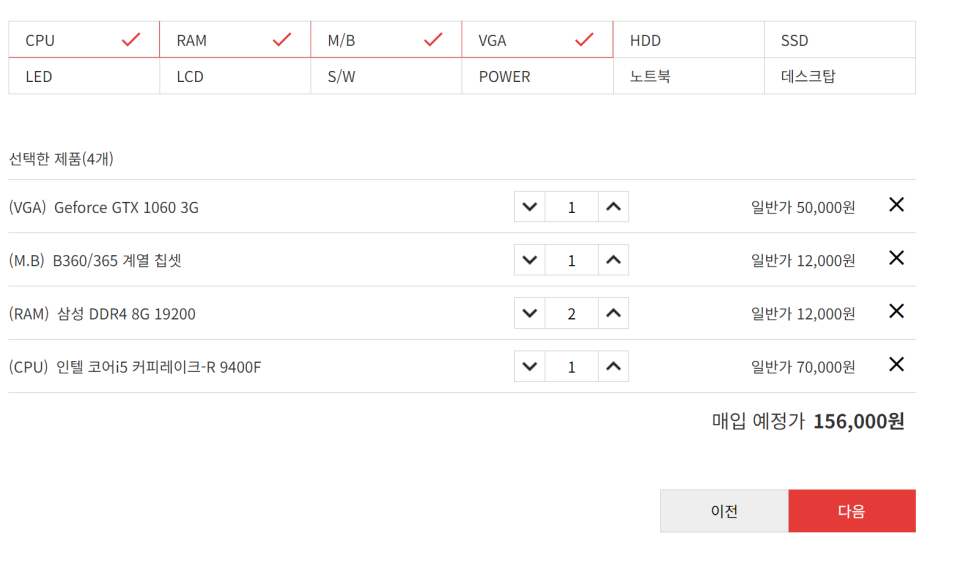Deselect the VGA category
966x566 pixels.
pyautogui.click(x=537, y=40)
